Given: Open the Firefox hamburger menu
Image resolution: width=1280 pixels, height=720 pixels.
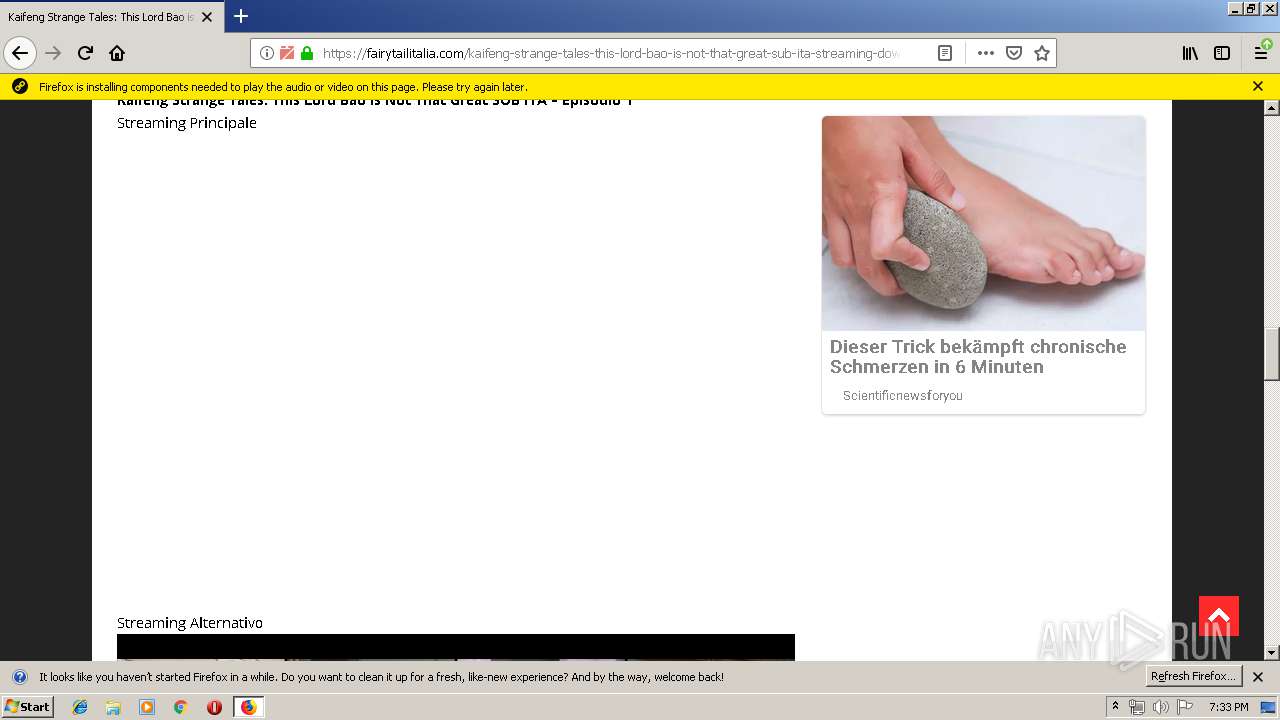Looking at the screenshot, I should pyautogui.click(x=1262, y=53).
